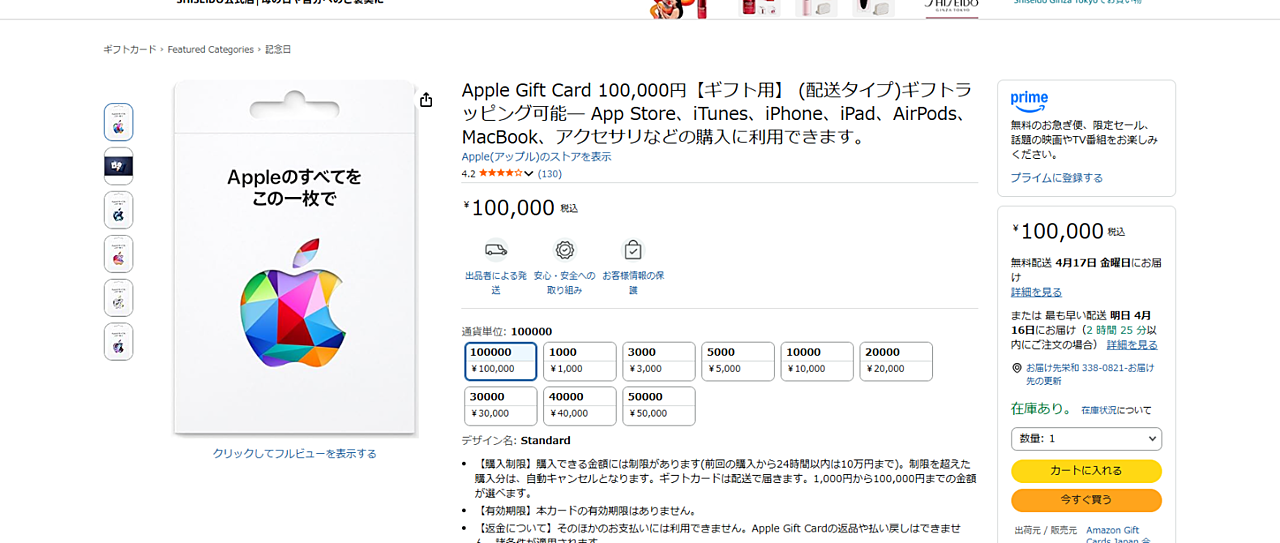
Task: Choose the 20000 yen denomination
Action: pos(896,361)
